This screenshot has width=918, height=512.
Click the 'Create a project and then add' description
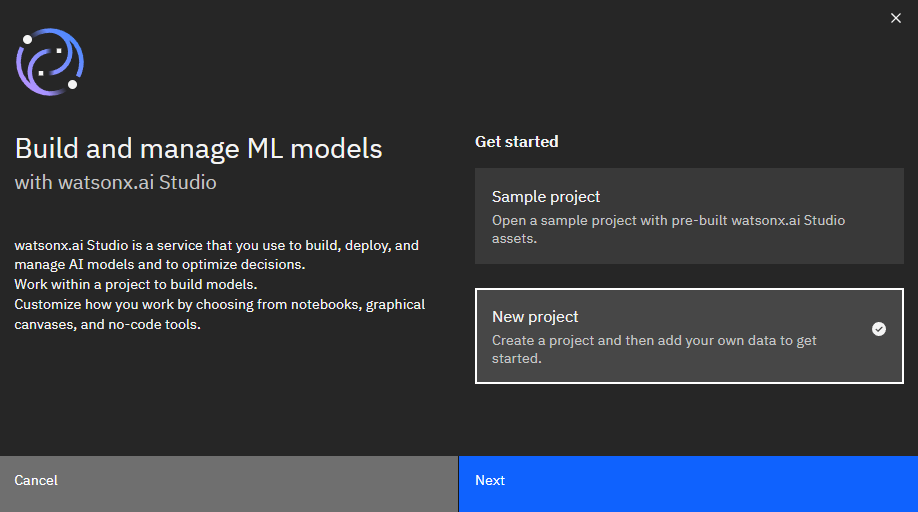click(654, 349)
